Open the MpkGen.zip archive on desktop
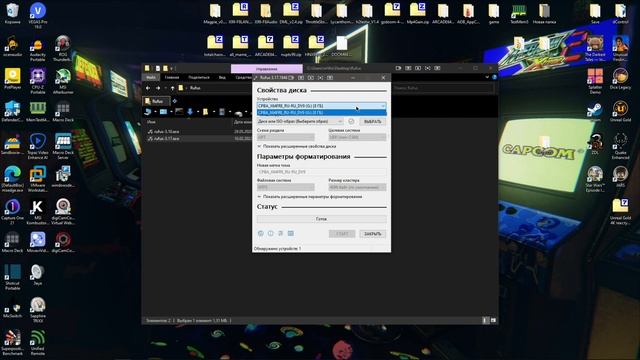Screen dimensions: 640x360 (418, 13)
